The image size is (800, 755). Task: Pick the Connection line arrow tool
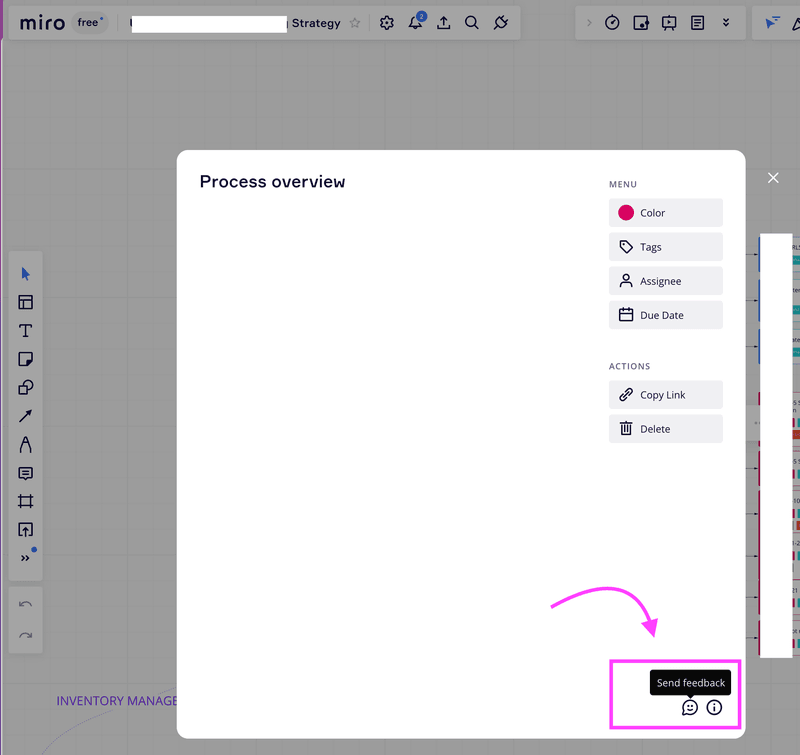click(26, 416)
